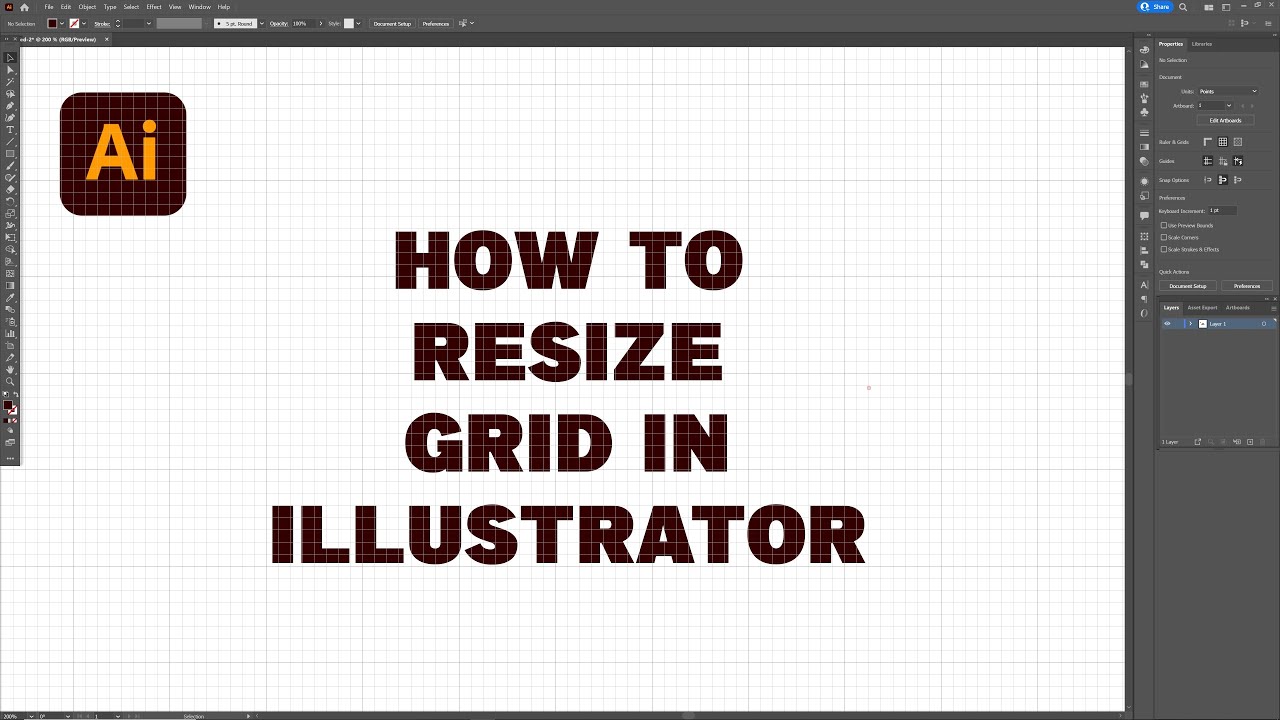Select the Selection tool arrow
This screenshot has height=720, width=1280.
pyautogui.click(x=10, y=57)
